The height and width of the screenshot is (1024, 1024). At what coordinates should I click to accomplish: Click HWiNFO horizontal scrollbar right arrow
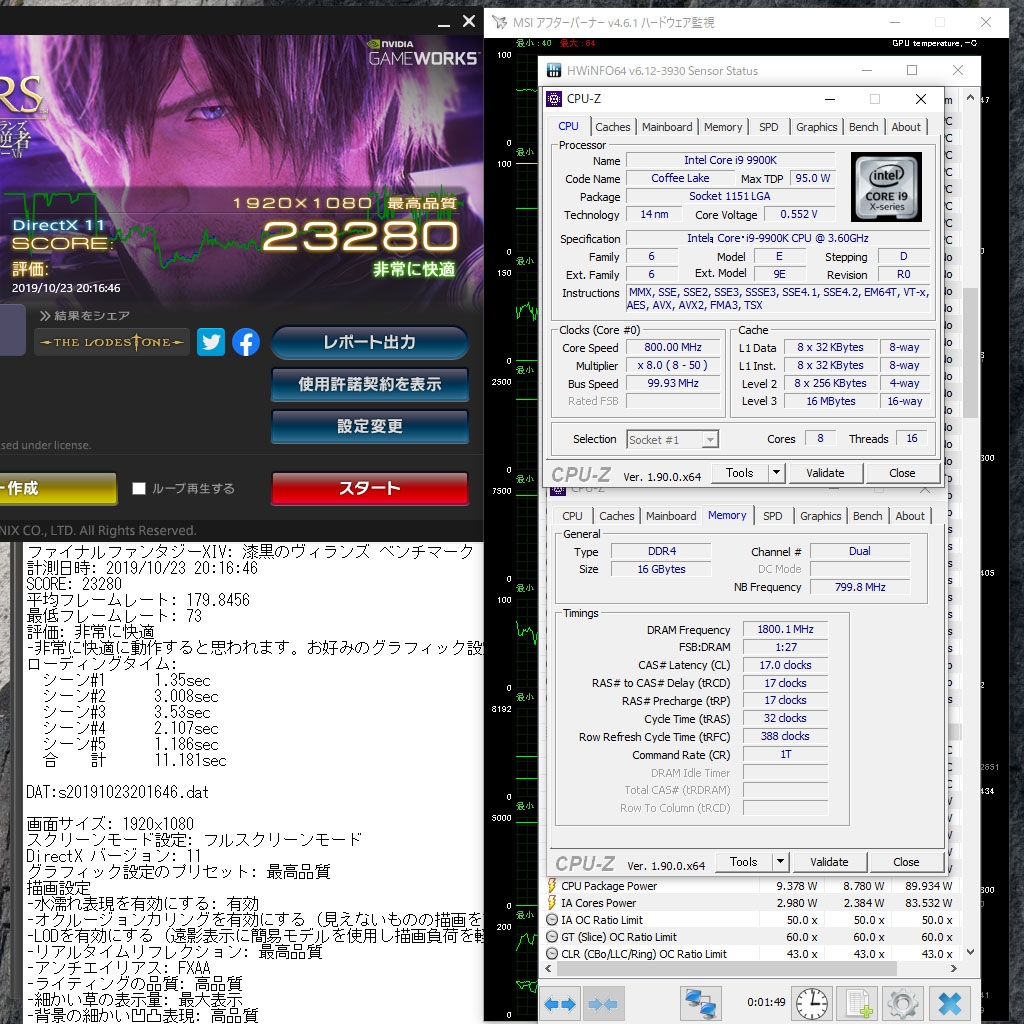click(953, 968)
